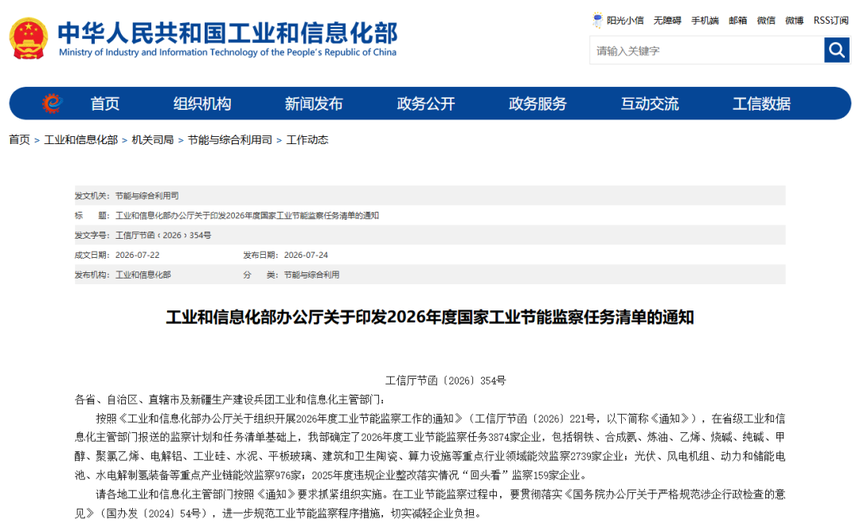This screenshot has width=860, height=527.
Task: Open 政务服务 in the main navigation
Action: tap(538, 104)
